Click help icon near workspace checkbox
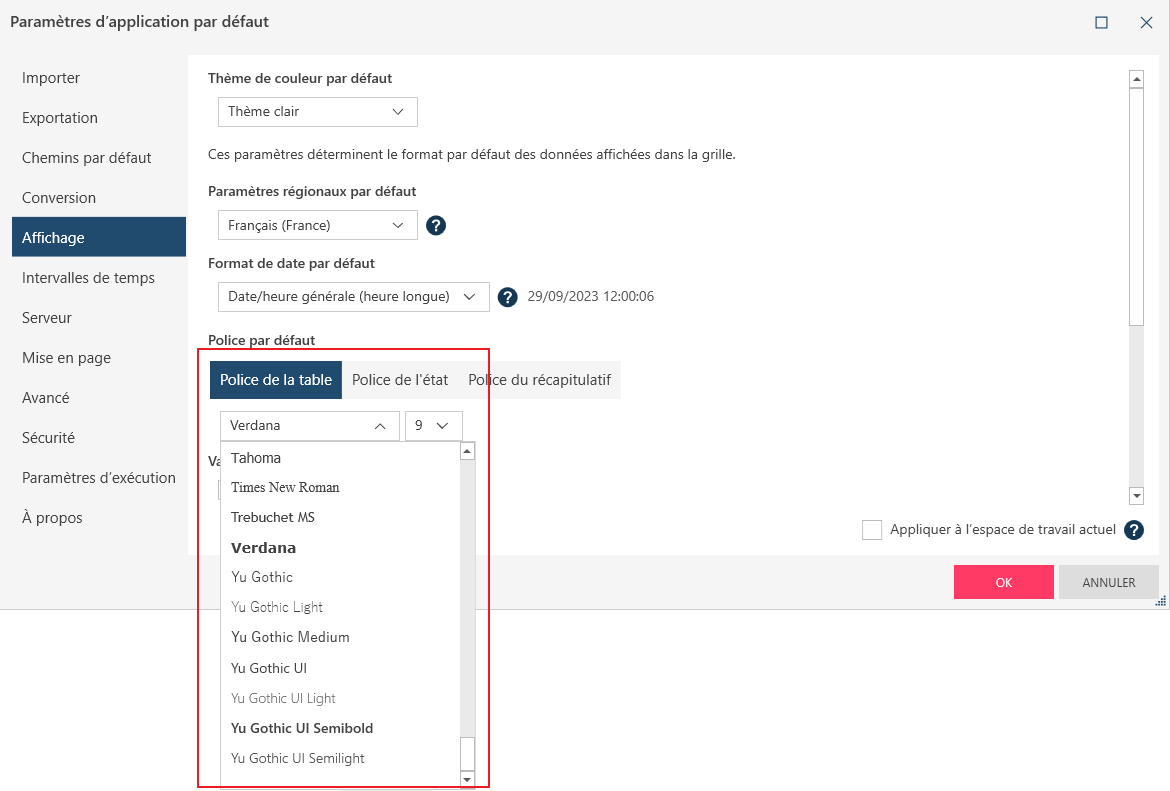 pyautogui.click(x=1134, y=530)
